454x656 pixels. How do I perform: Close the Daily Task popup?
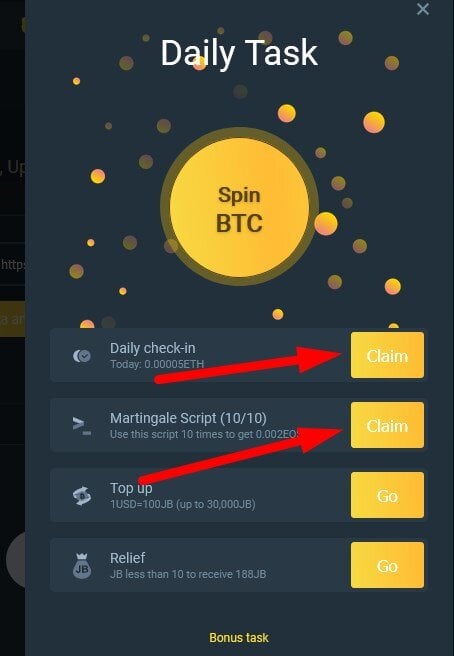[423, 9]
